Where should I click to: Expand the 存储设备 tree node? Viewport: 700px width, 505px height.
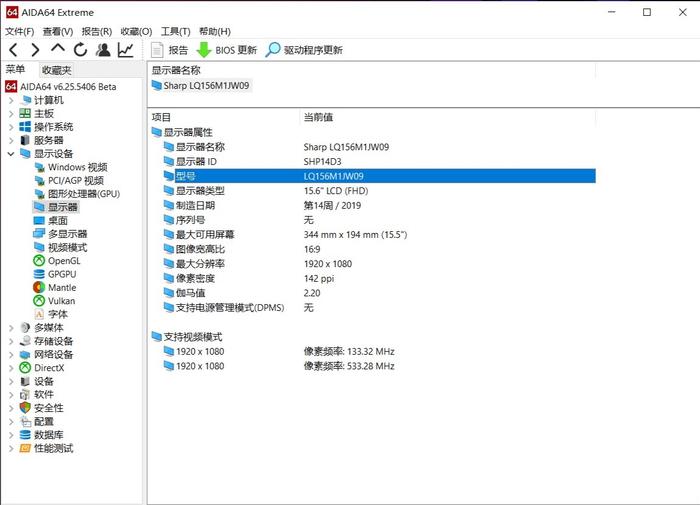pos(11,341)
